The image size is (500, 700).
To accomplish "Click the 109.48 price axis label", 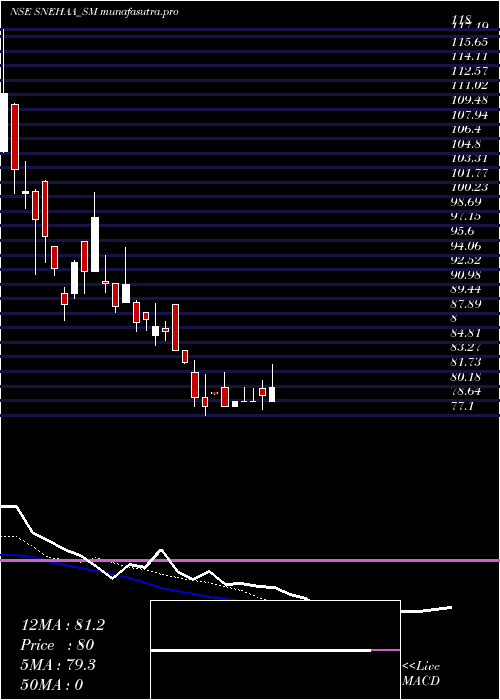I will coord(469,100).
